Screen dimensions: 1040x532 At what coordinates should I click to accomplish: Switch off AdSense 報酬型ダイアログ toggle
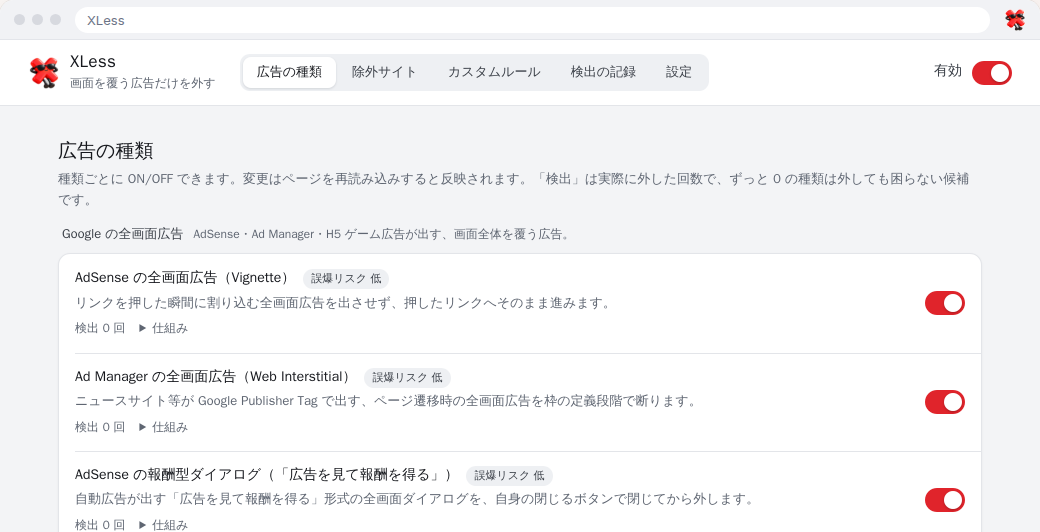coord(944,500)
